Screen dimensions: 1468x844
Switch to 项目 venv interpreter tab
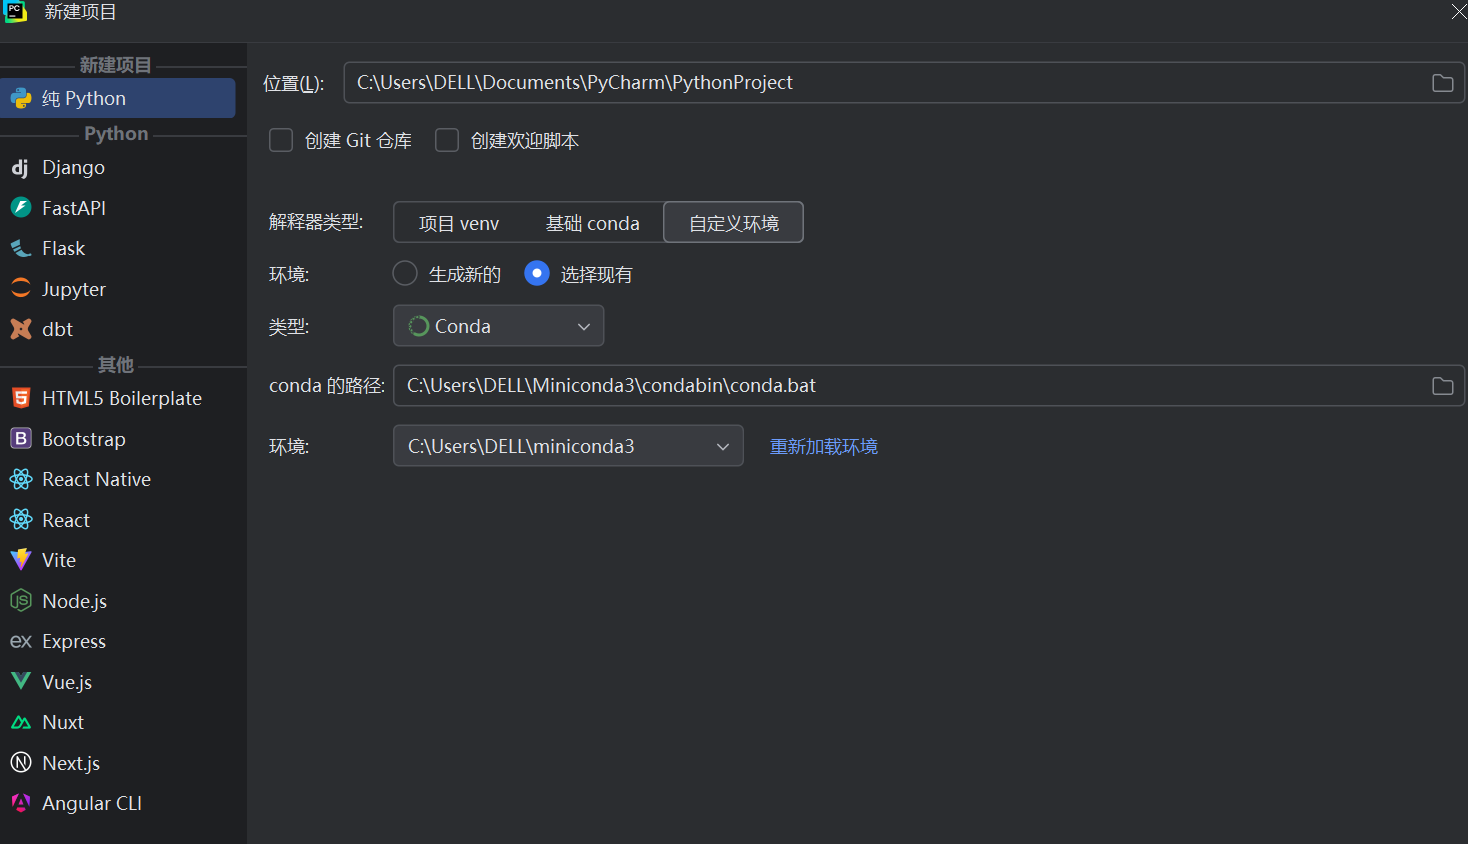pos(459,223)
